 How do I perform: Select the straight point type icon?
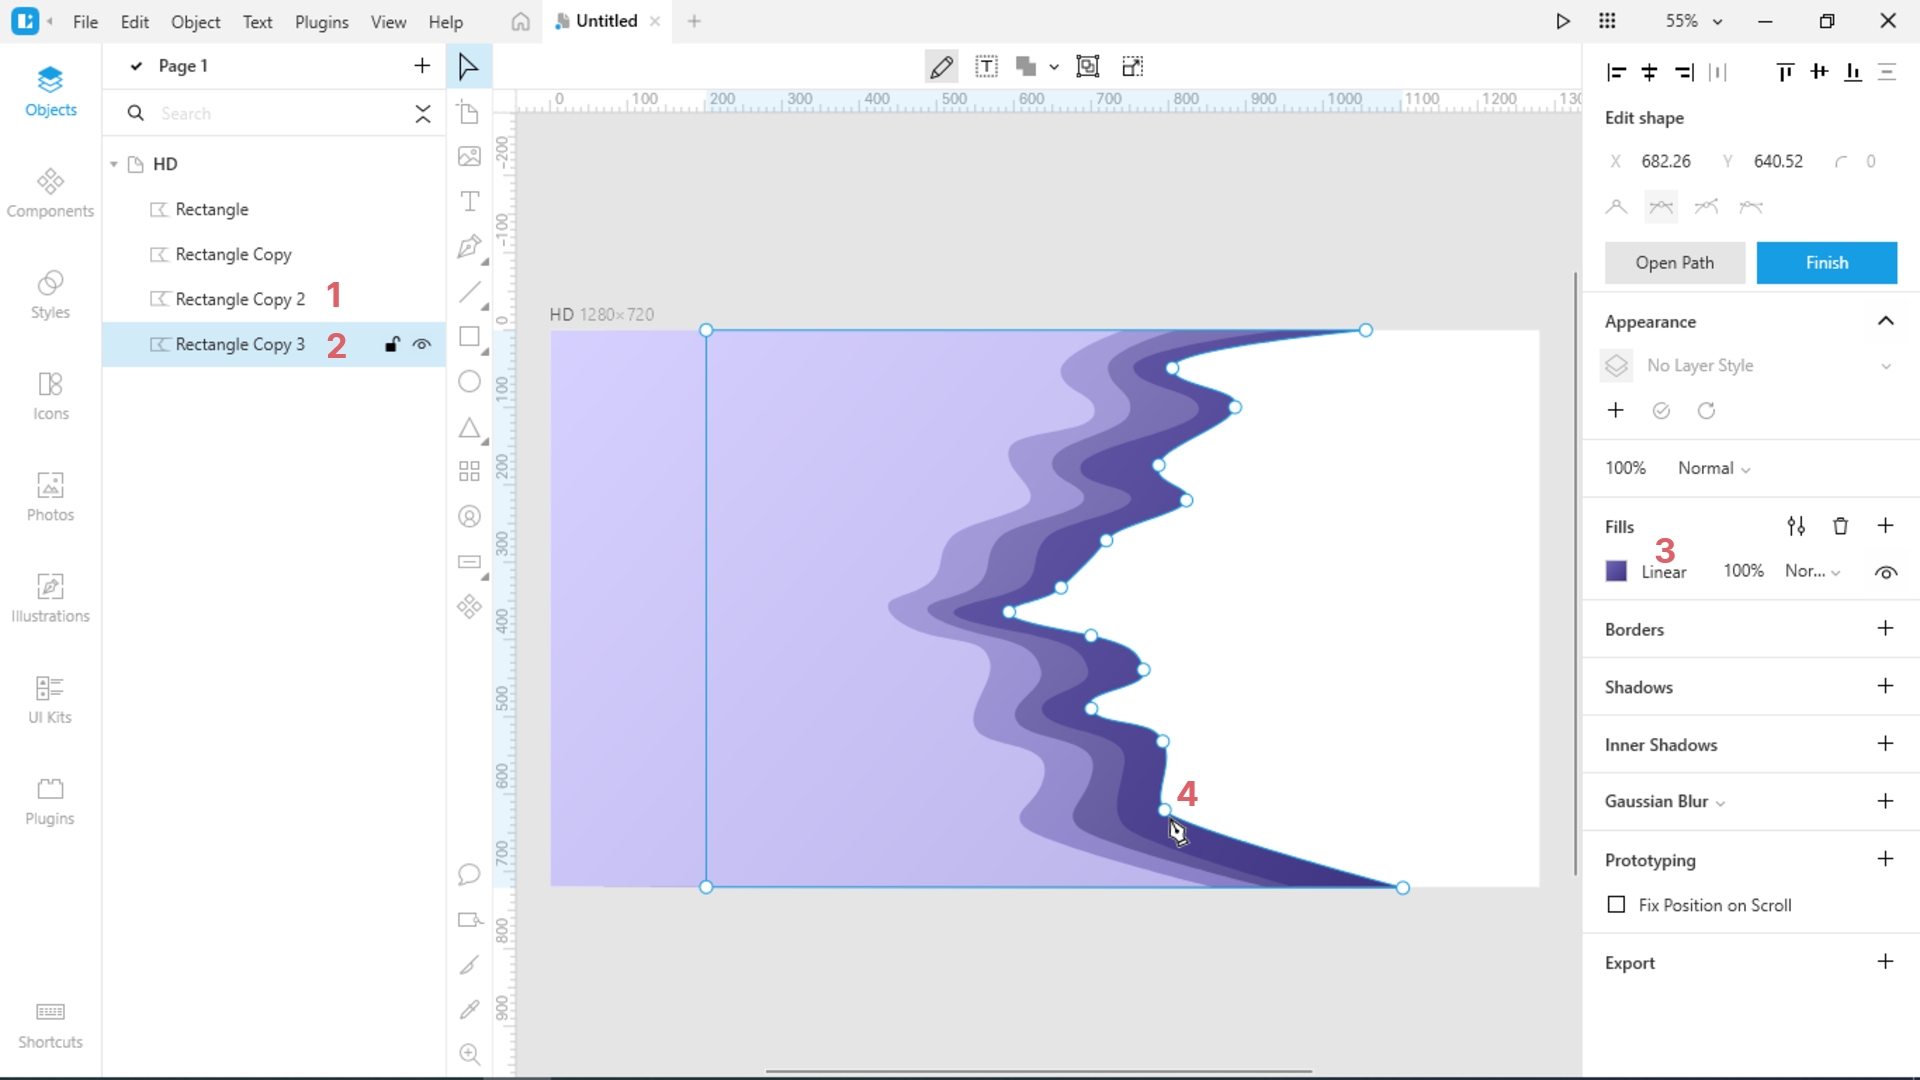(1616, 207)
